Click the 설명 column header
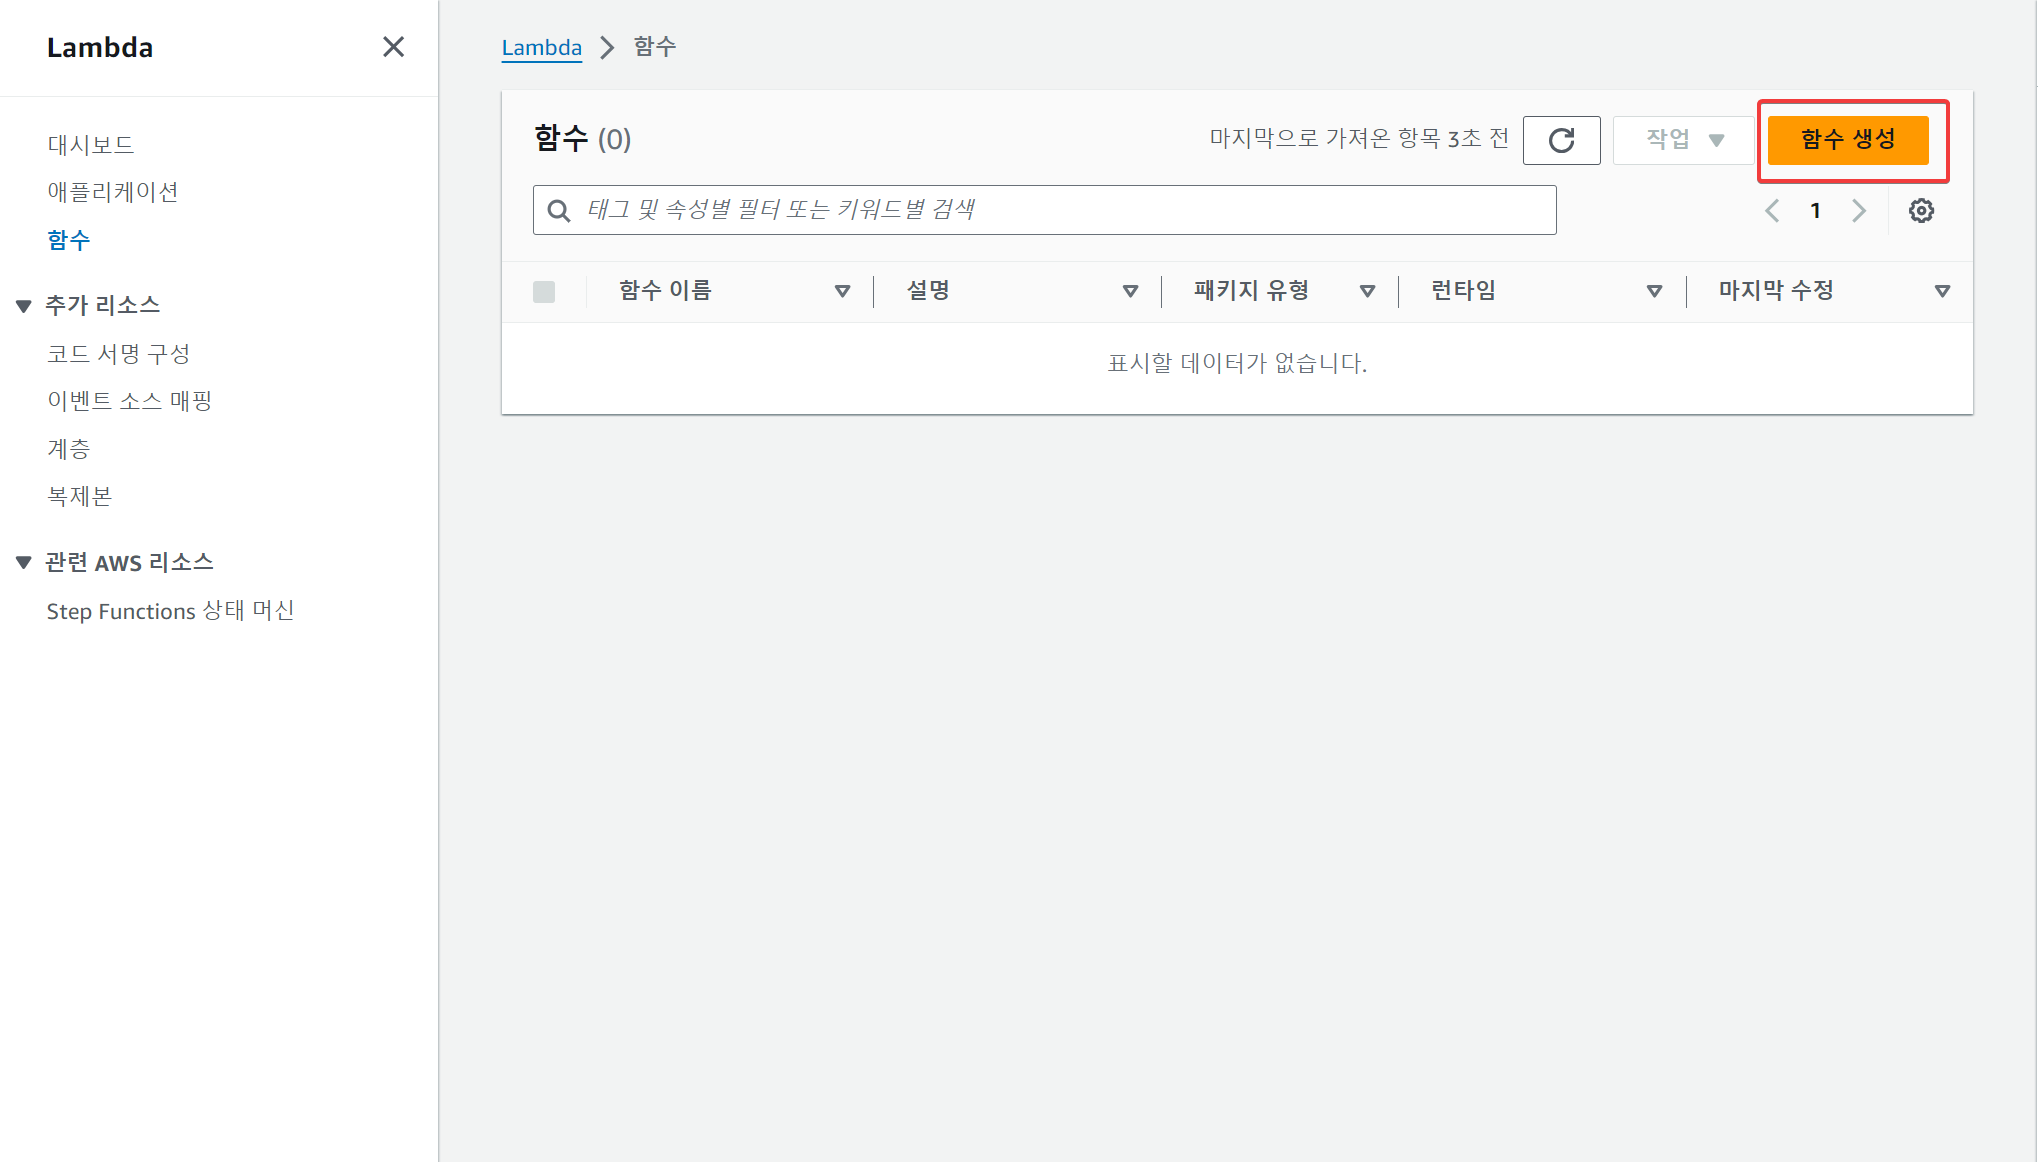This screenshot has width=2038, height=1162. pos(928,291)
